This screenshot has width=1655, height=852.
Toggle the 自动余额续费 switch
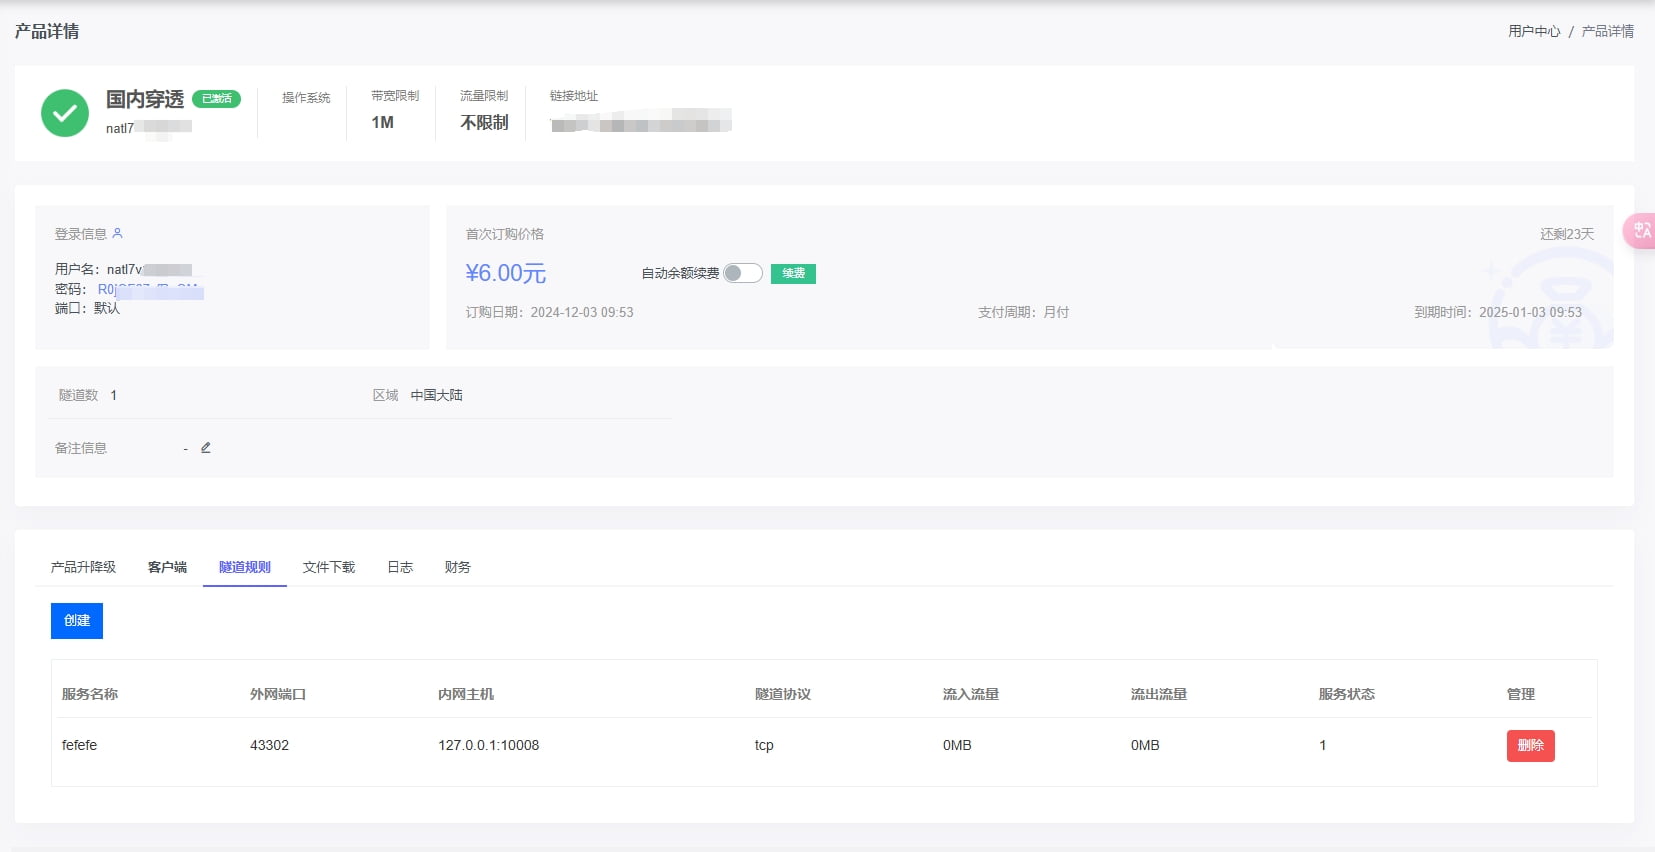click(x=743, y=273)
